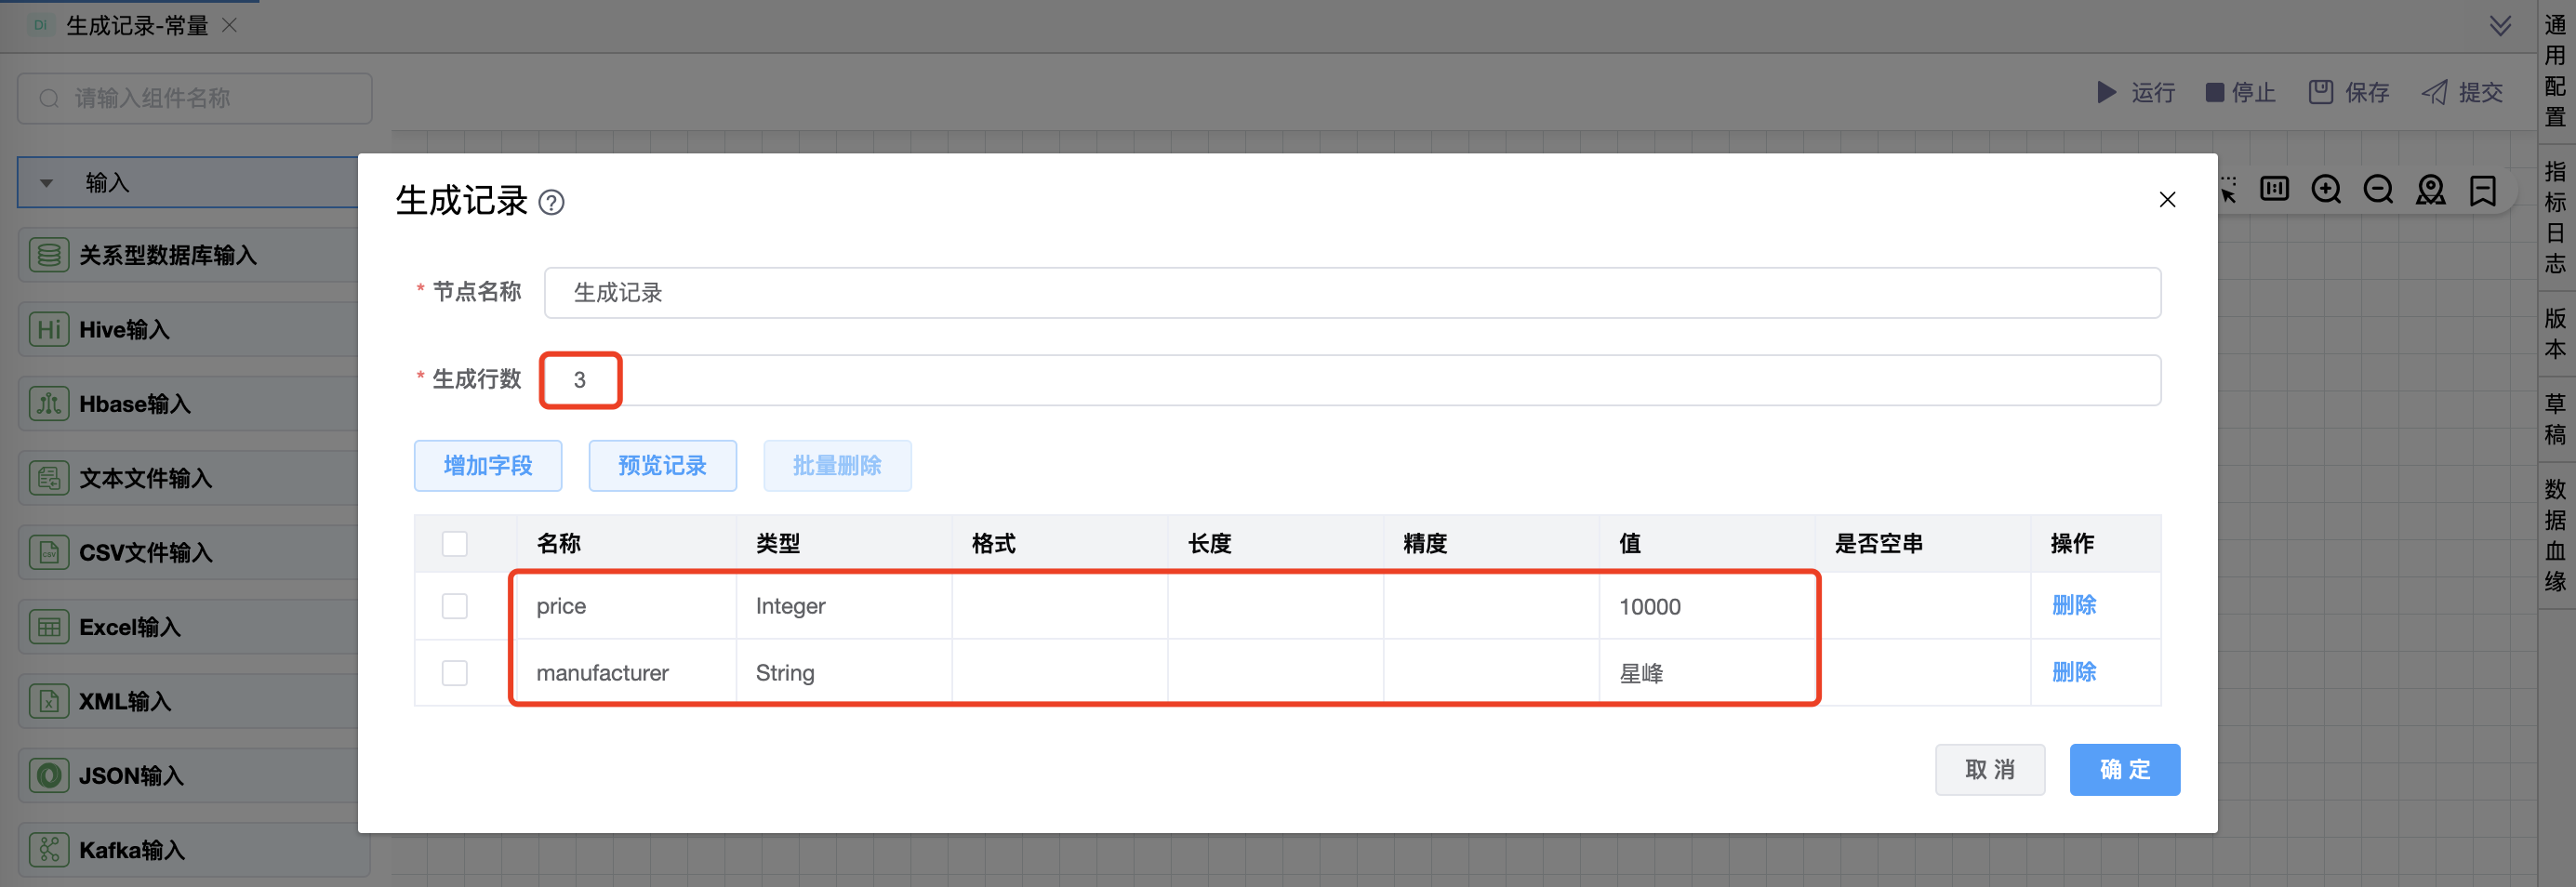Click the Hive输入 component icon
The height and width of the screenshot is (887, 2576).
(48, 329)
